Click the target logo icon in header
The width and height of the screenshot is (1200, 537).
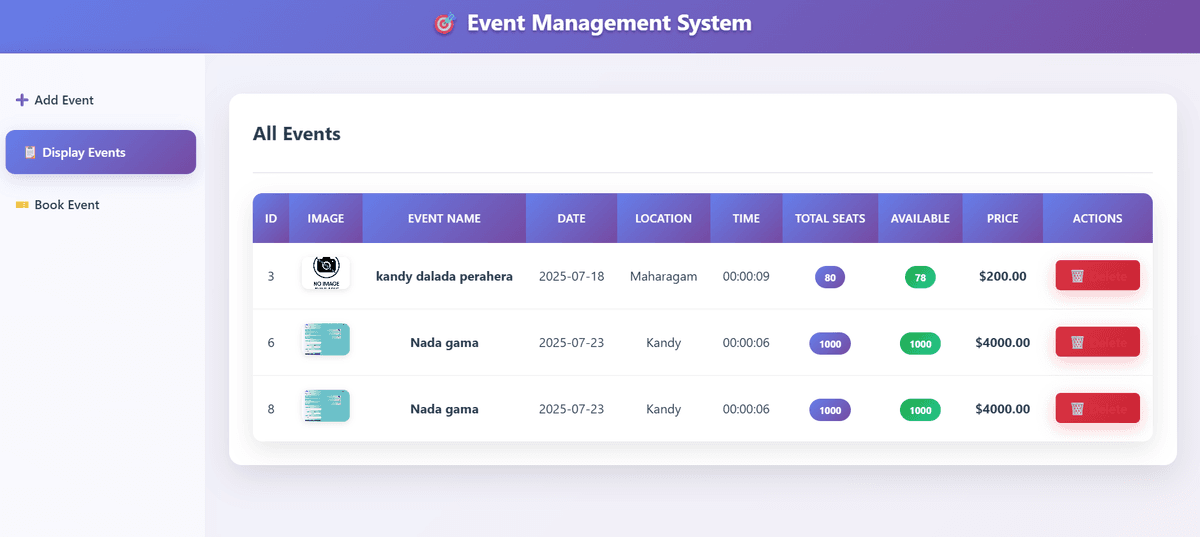(445, 23)
